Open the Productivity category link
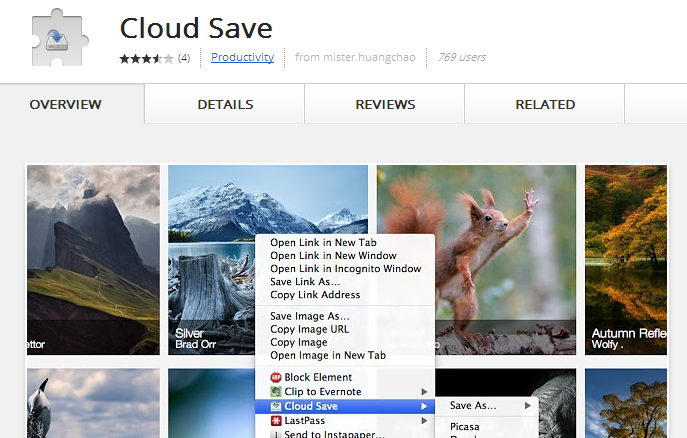 pyautogui.click(x=242, y=57)
